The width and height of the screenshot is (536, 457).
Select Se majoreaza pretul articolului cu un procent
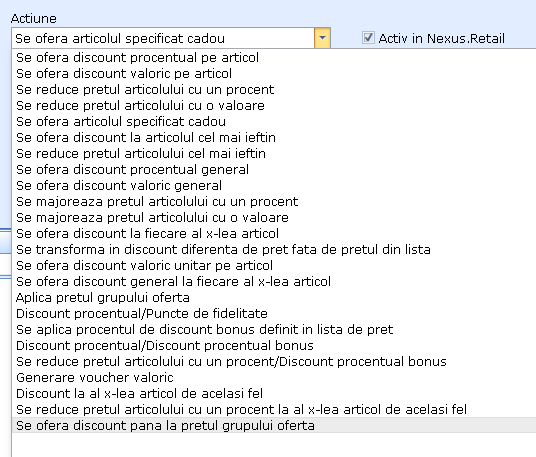274,202
